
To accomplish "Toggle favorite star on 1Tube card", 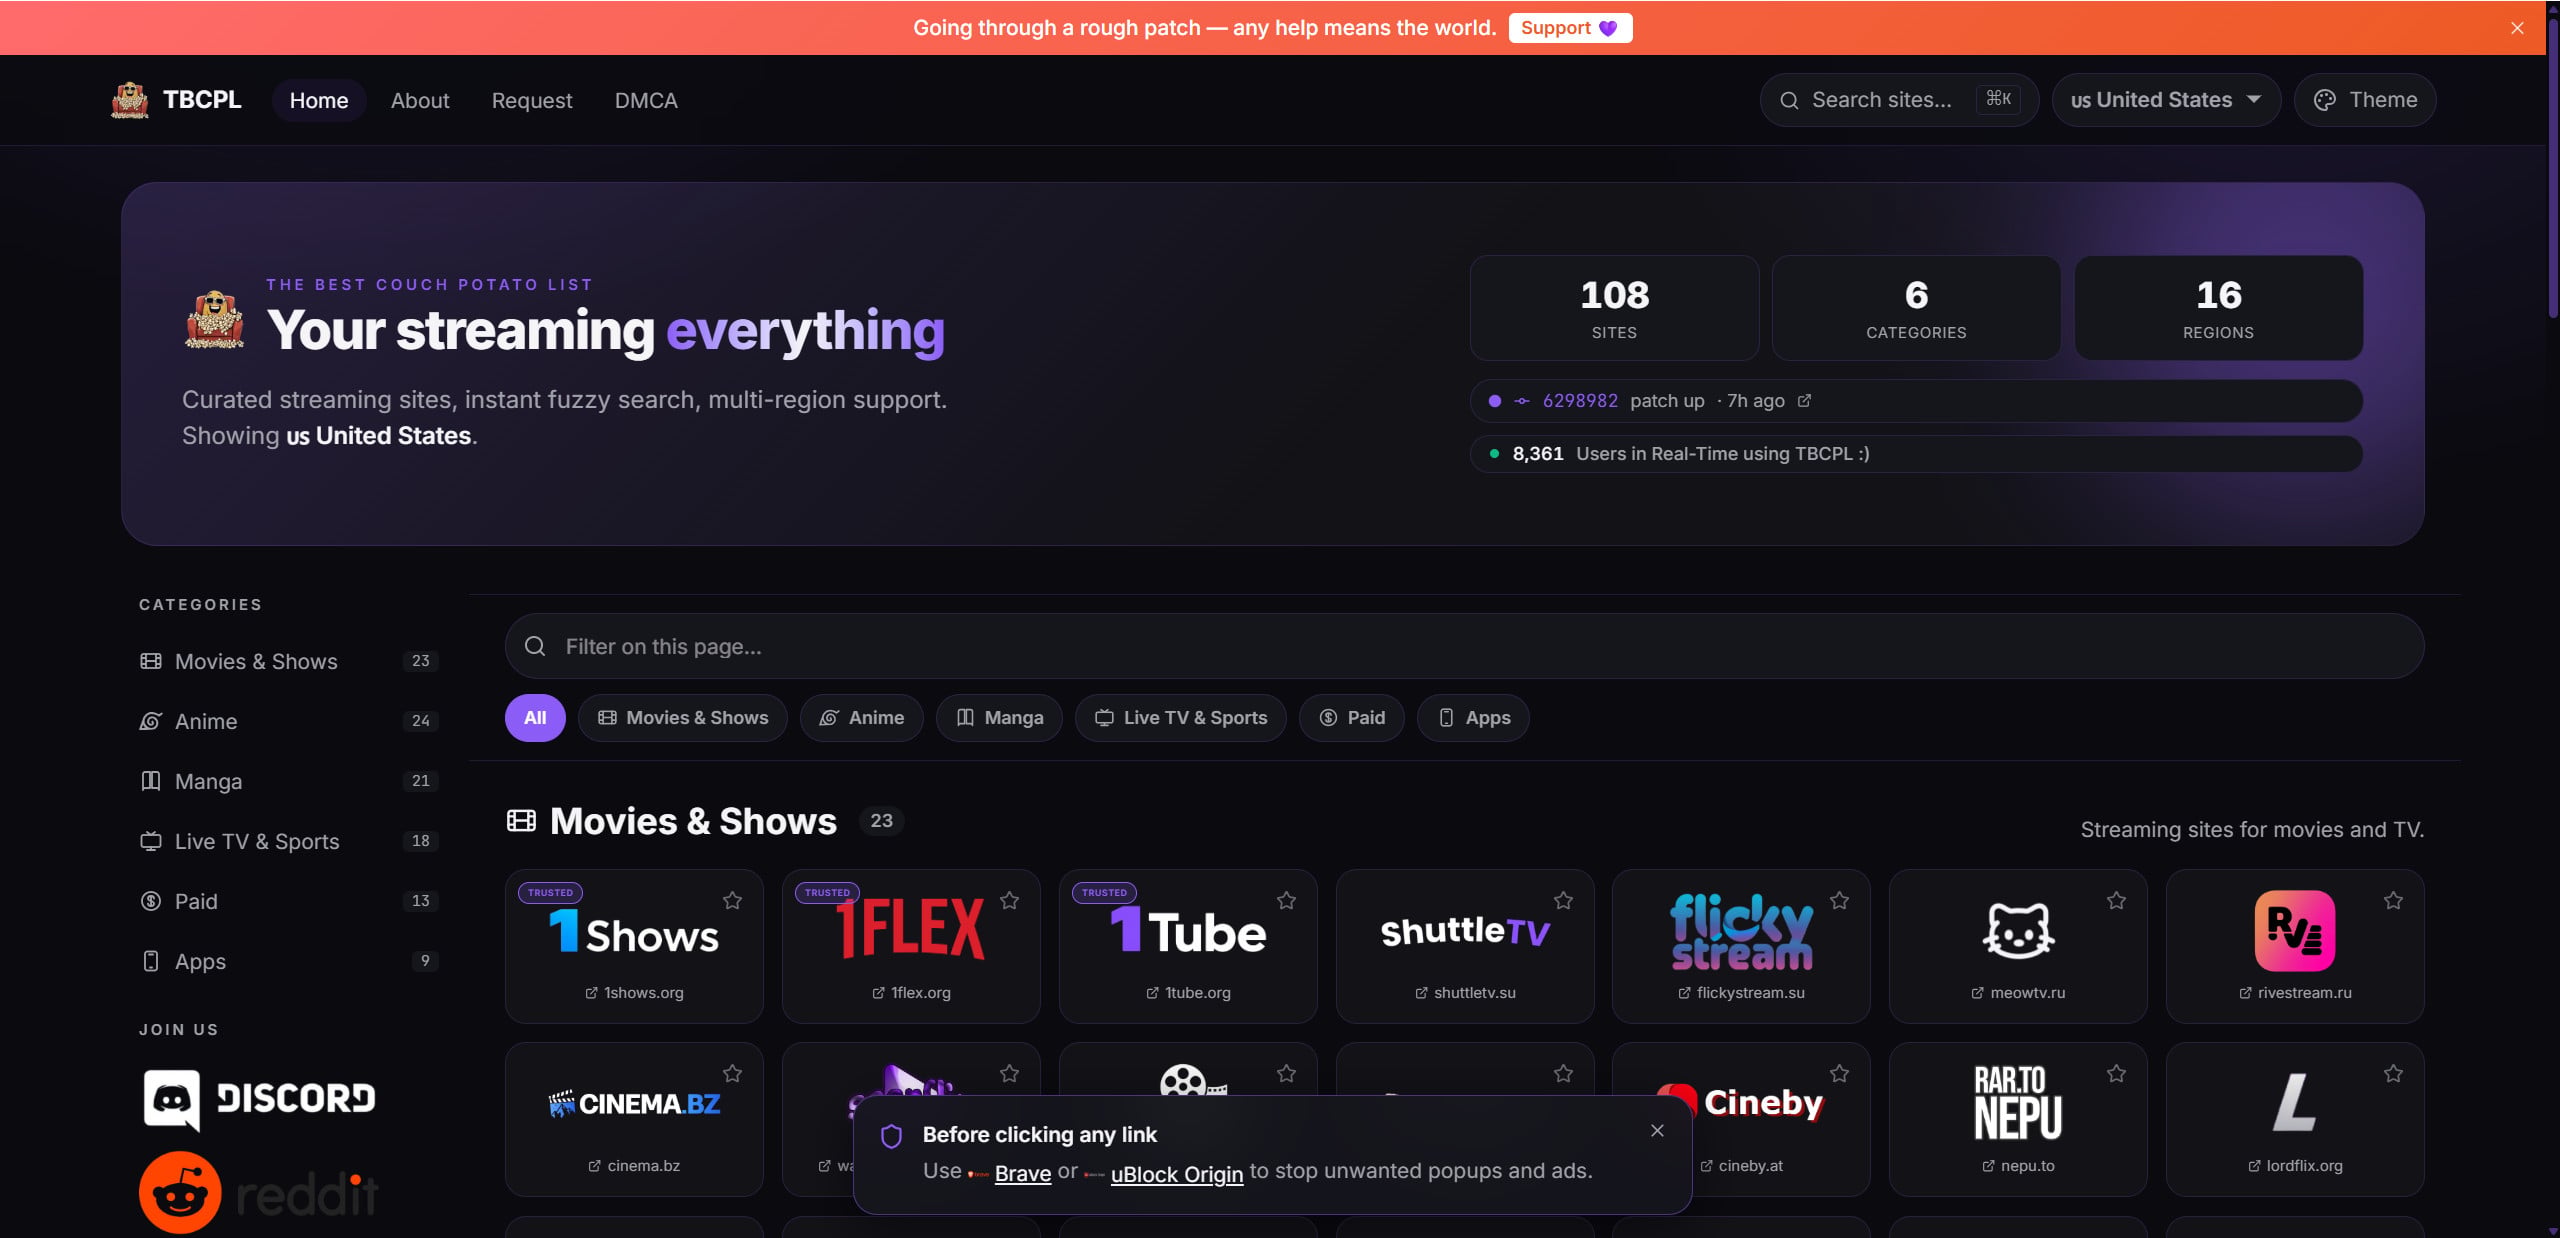I will click(x=1286, y=900).
